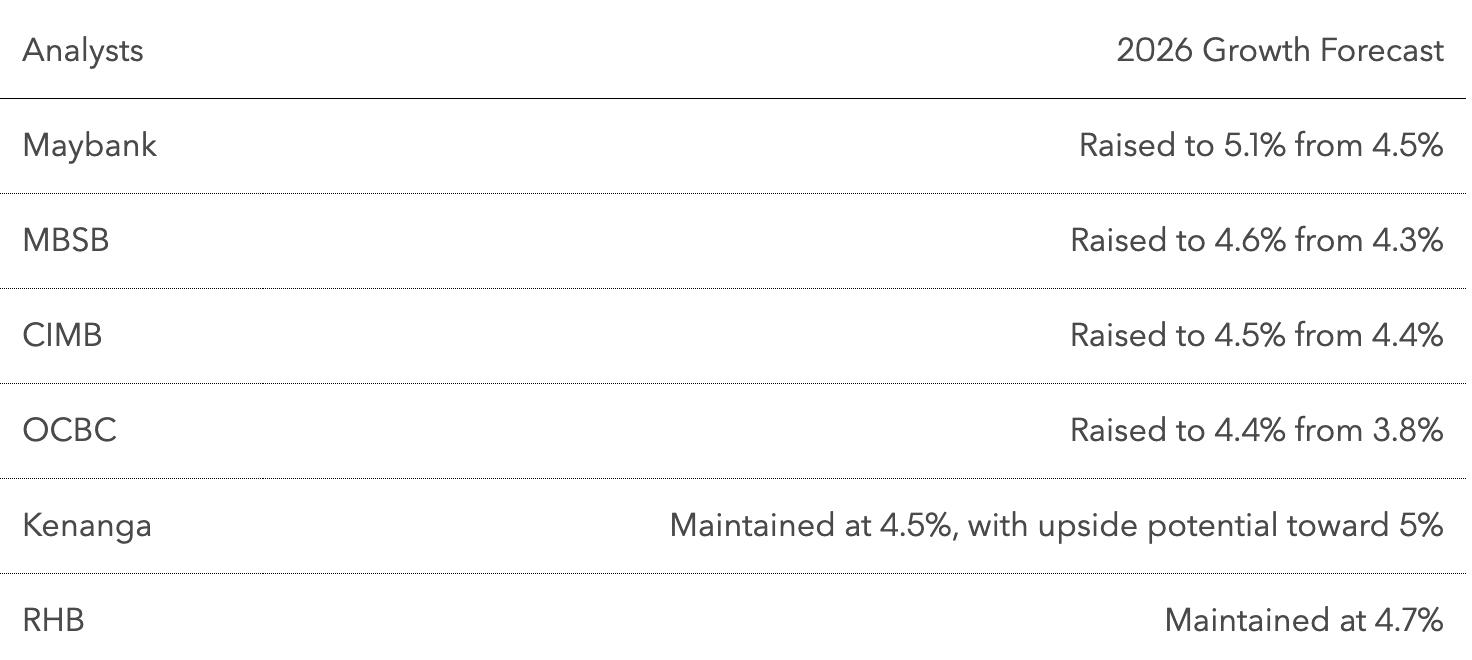
Task: Select the CIMB analyst name
Action: (x=62, y=335)
